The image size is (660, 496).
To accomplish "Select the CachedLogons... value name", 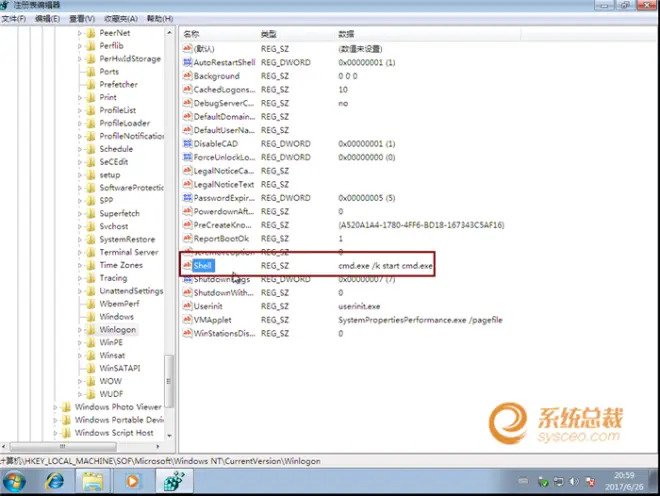I will point(224,90).
